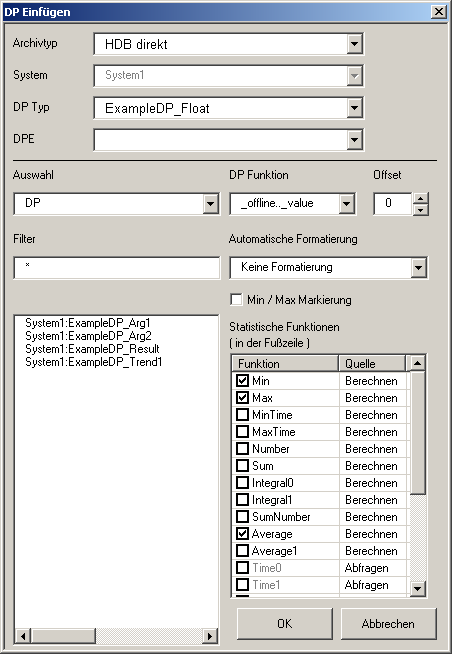Check the MinTime statistic function
The width and height of the screenshot is (452, 654).
242,415
